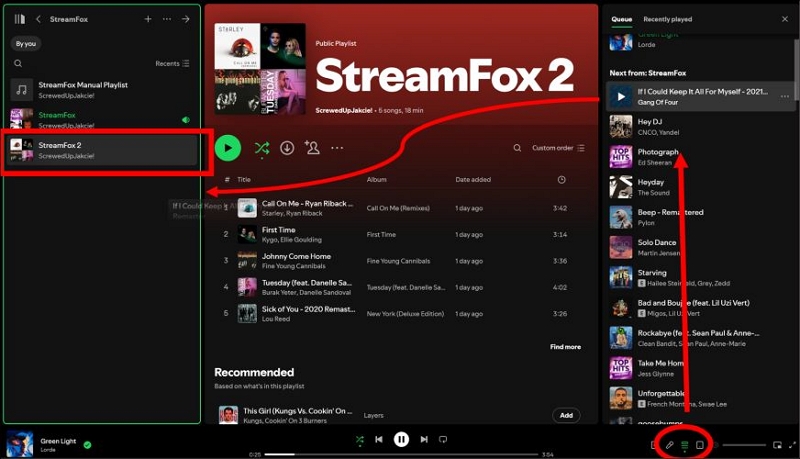Viewport: 800px width, 459px height.
Task: Close the queue panel
Action: pyautogui.click(x=785, y=19)
